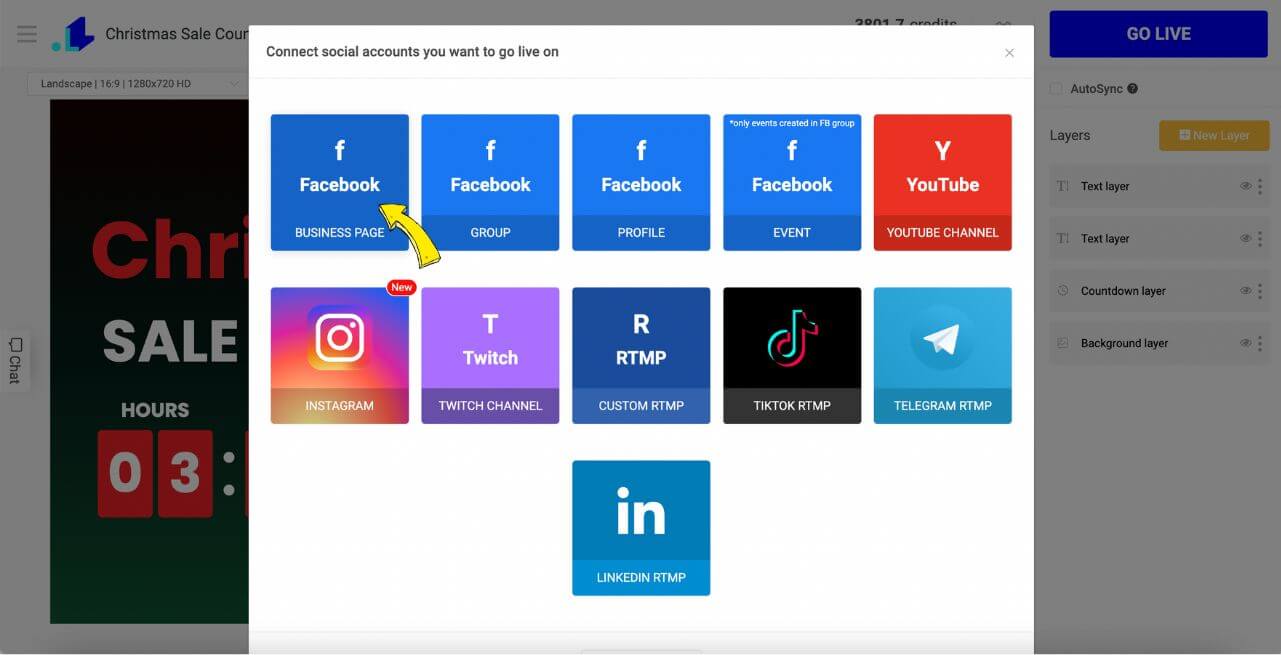1281x655 pixels.
Task: Open the AutoSync help icon
Action: coord(1133,89)
